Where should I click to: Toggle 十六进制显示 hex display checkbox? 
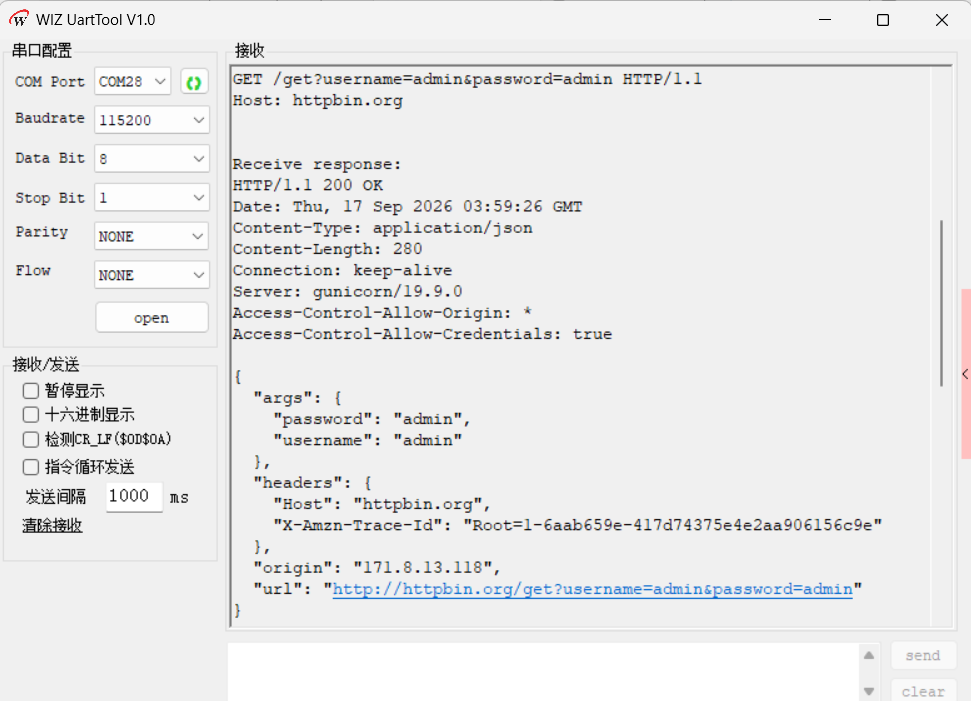[31, 414]
